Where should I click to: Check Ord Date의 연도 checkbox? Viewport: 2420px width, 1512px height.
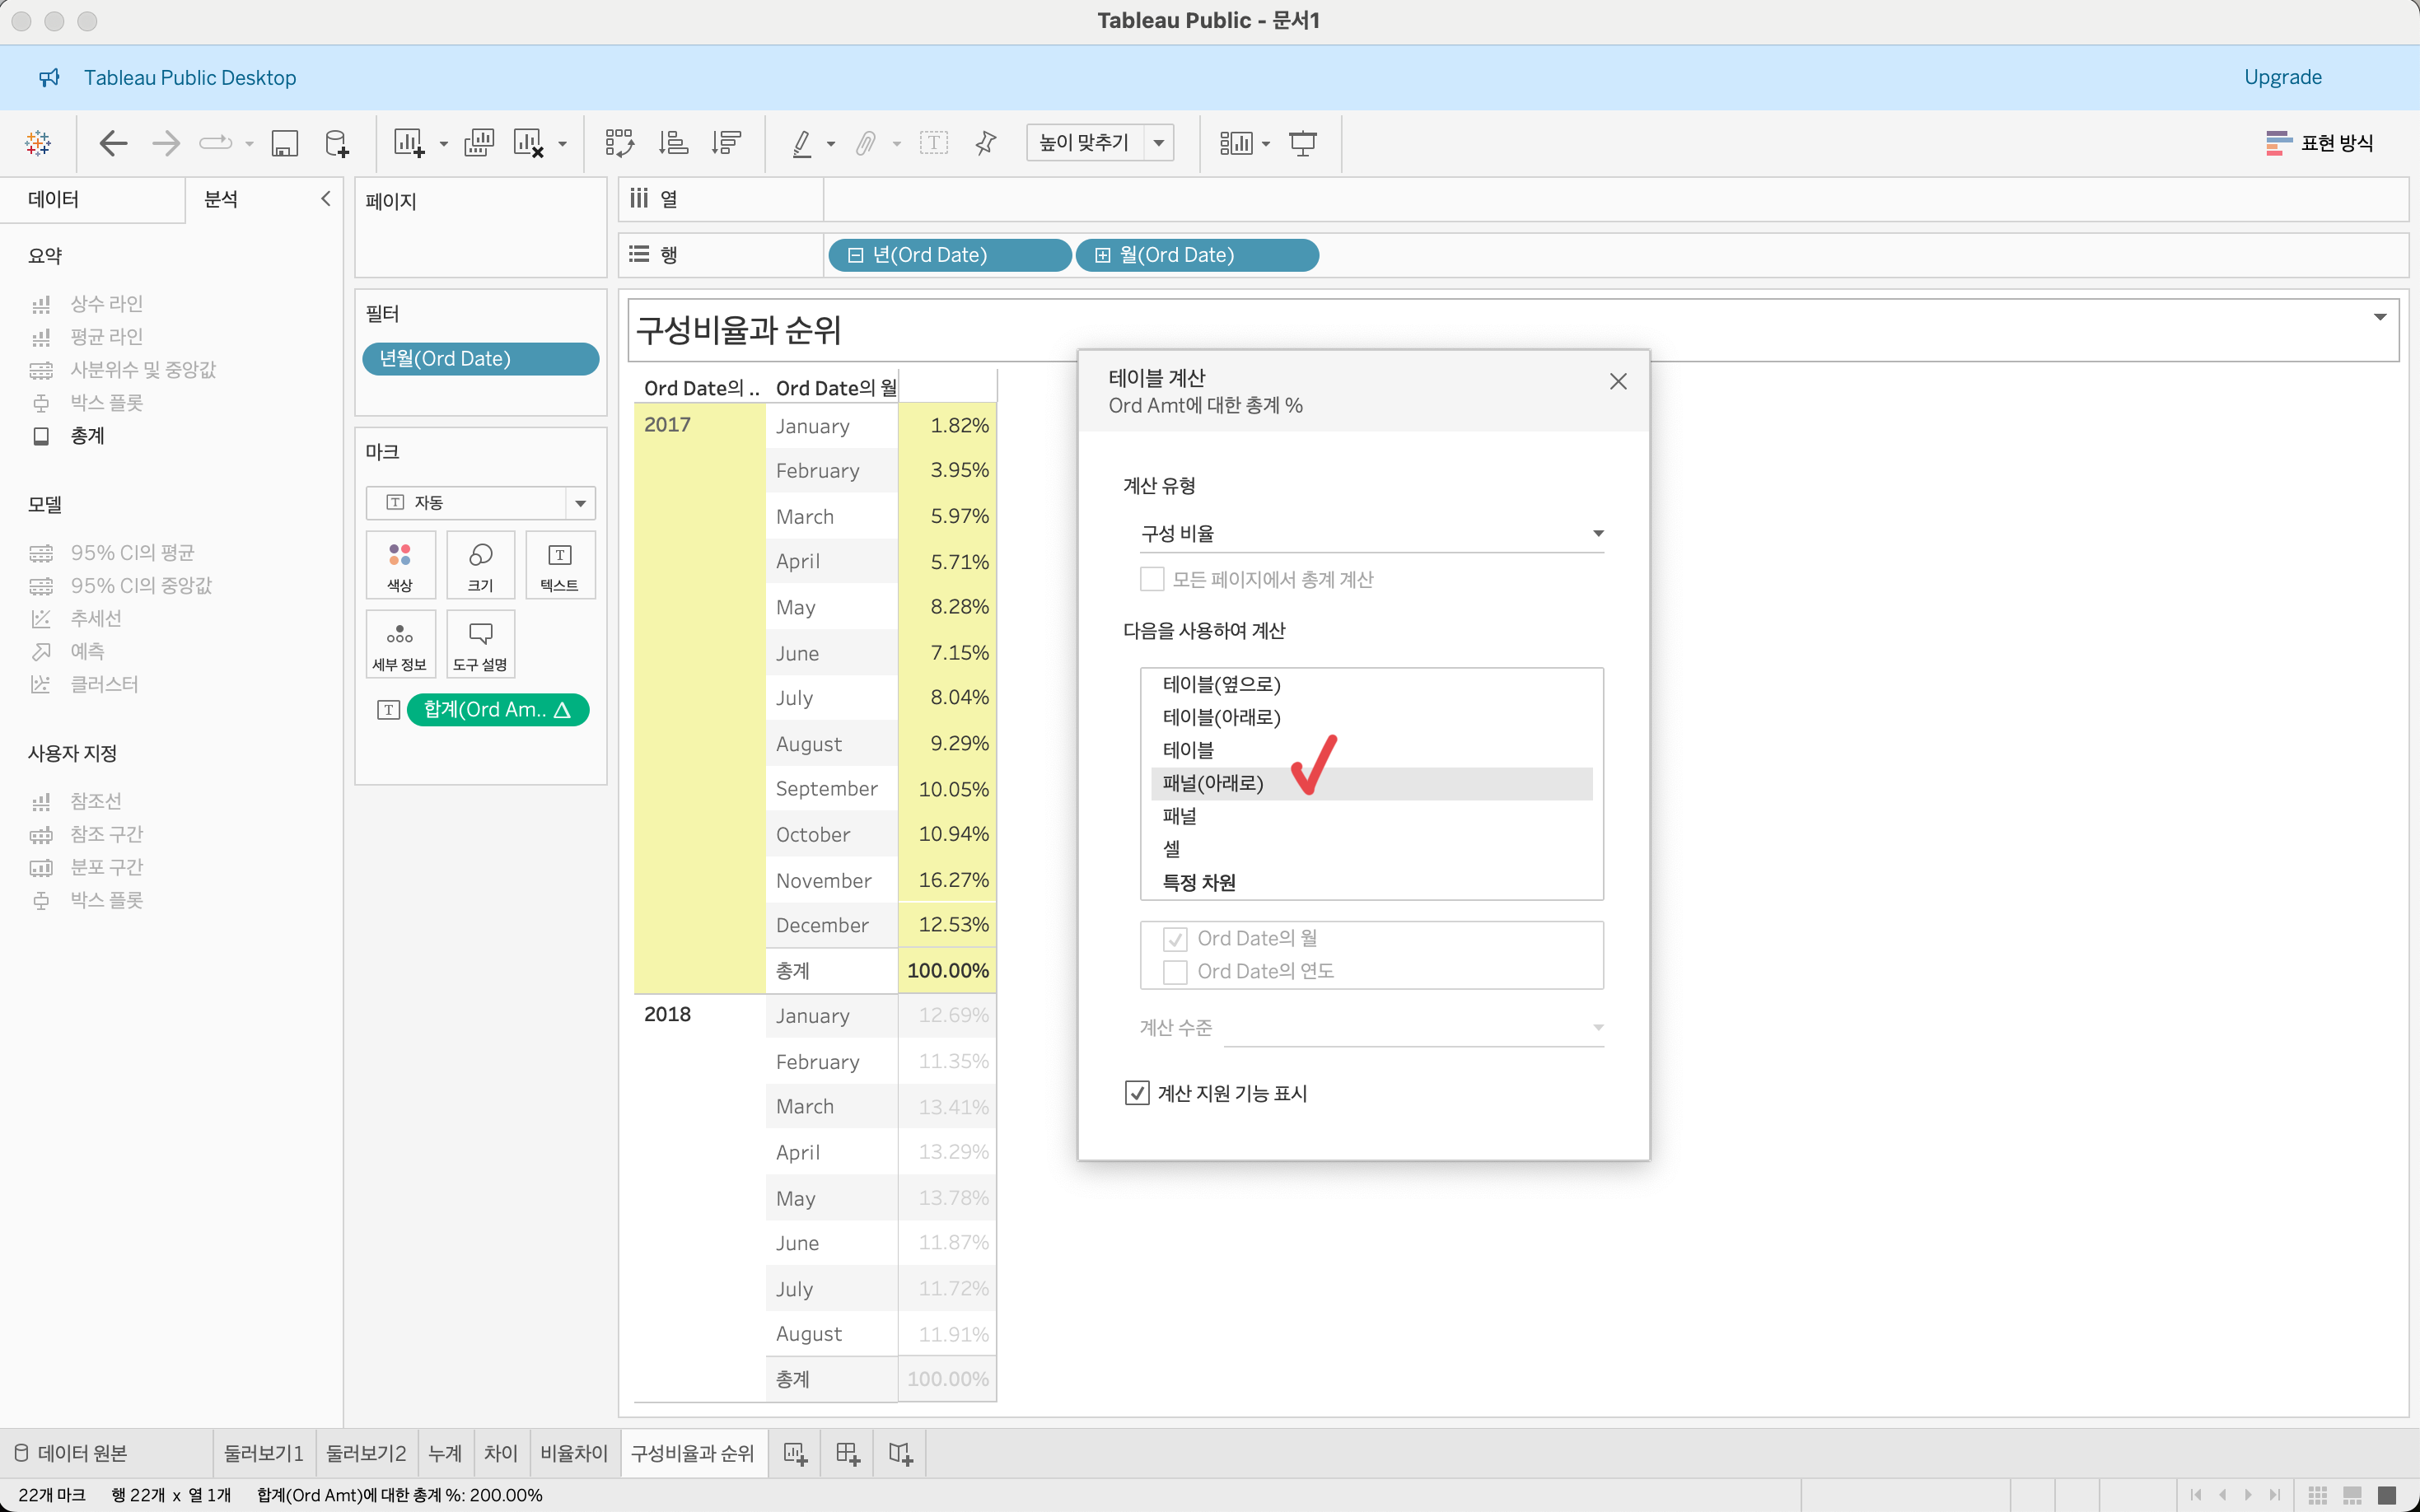pyautogui.click(x=1175, y=972)
